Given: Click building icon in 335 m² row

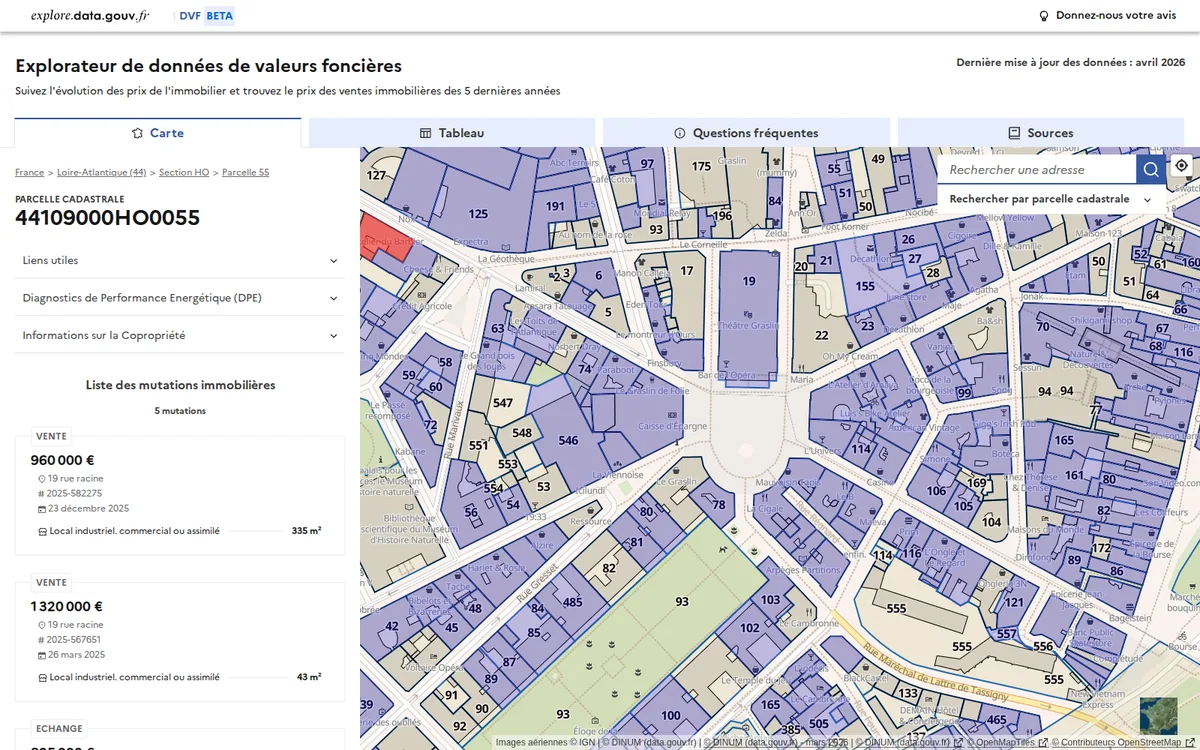Looking at the screenshot, I should point(42,531).
